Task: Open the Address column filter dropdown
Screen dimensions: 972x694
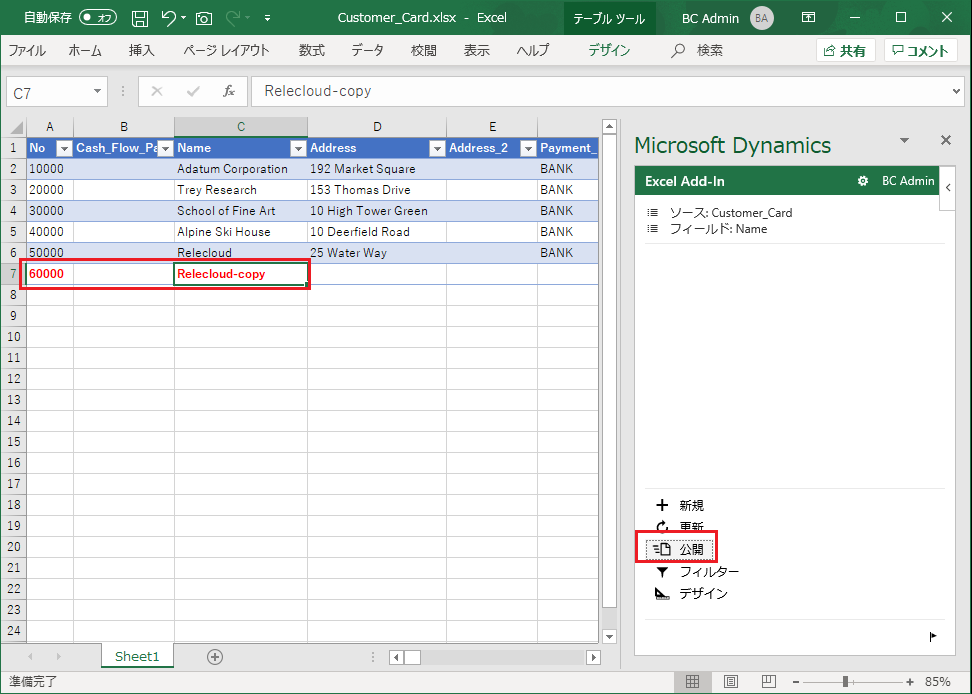Action: point(438,148)
